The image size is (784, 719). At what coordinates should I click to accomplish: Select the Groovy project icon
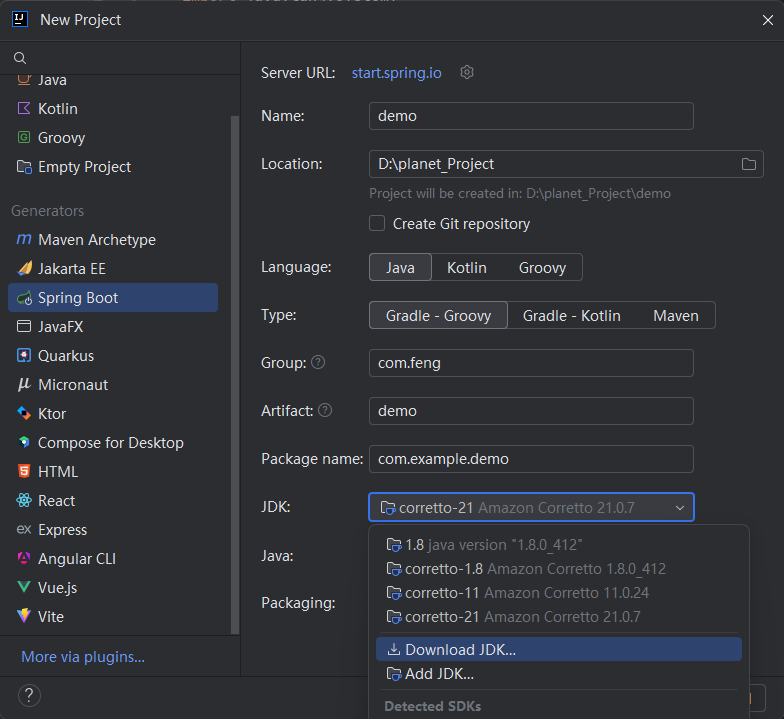[x=24, y=138]
